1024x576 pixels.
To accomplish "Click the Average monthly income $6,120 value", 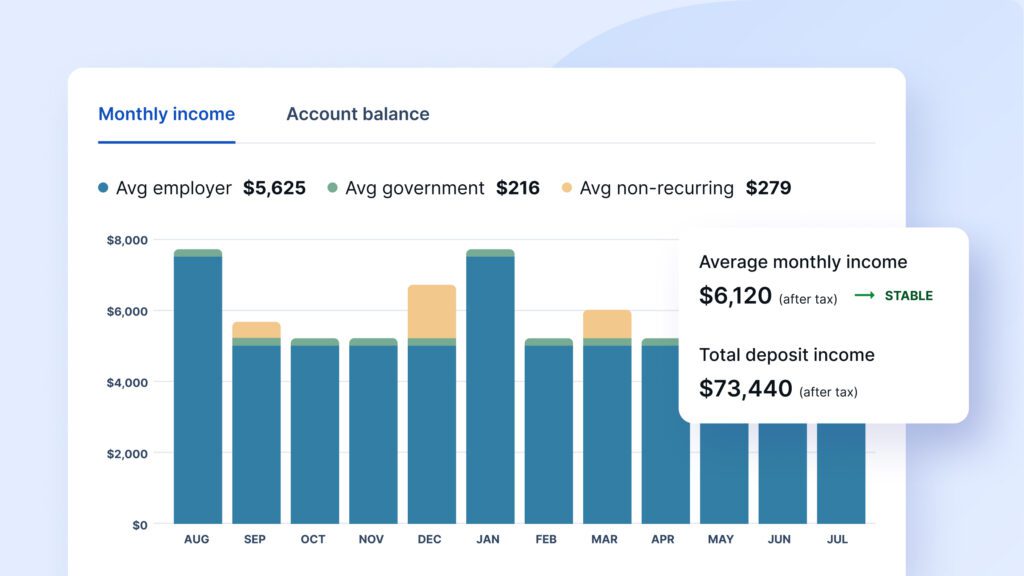I will (x=735, y=296).
